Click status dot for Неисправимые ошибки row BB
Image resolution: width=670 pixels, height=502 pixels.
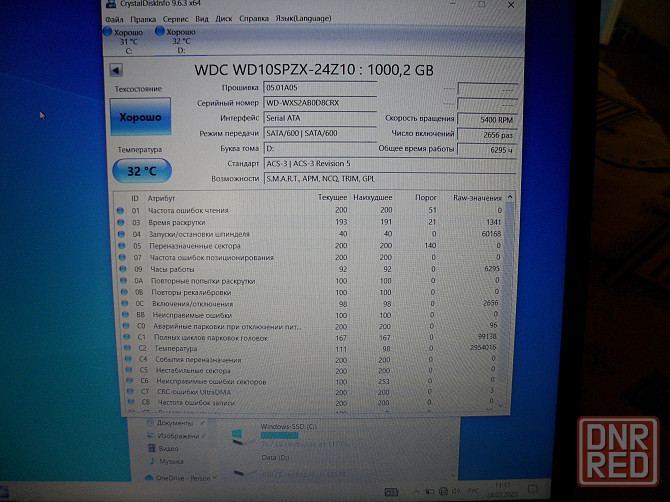click(x=125, y=314)
